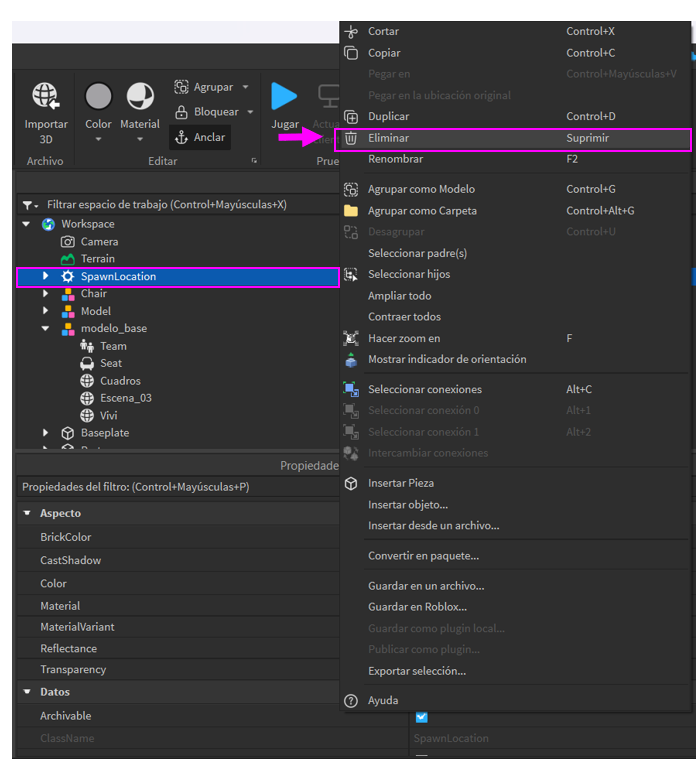Expand the Baseplate tree node
698x767 pixels.
coord(45,433)
